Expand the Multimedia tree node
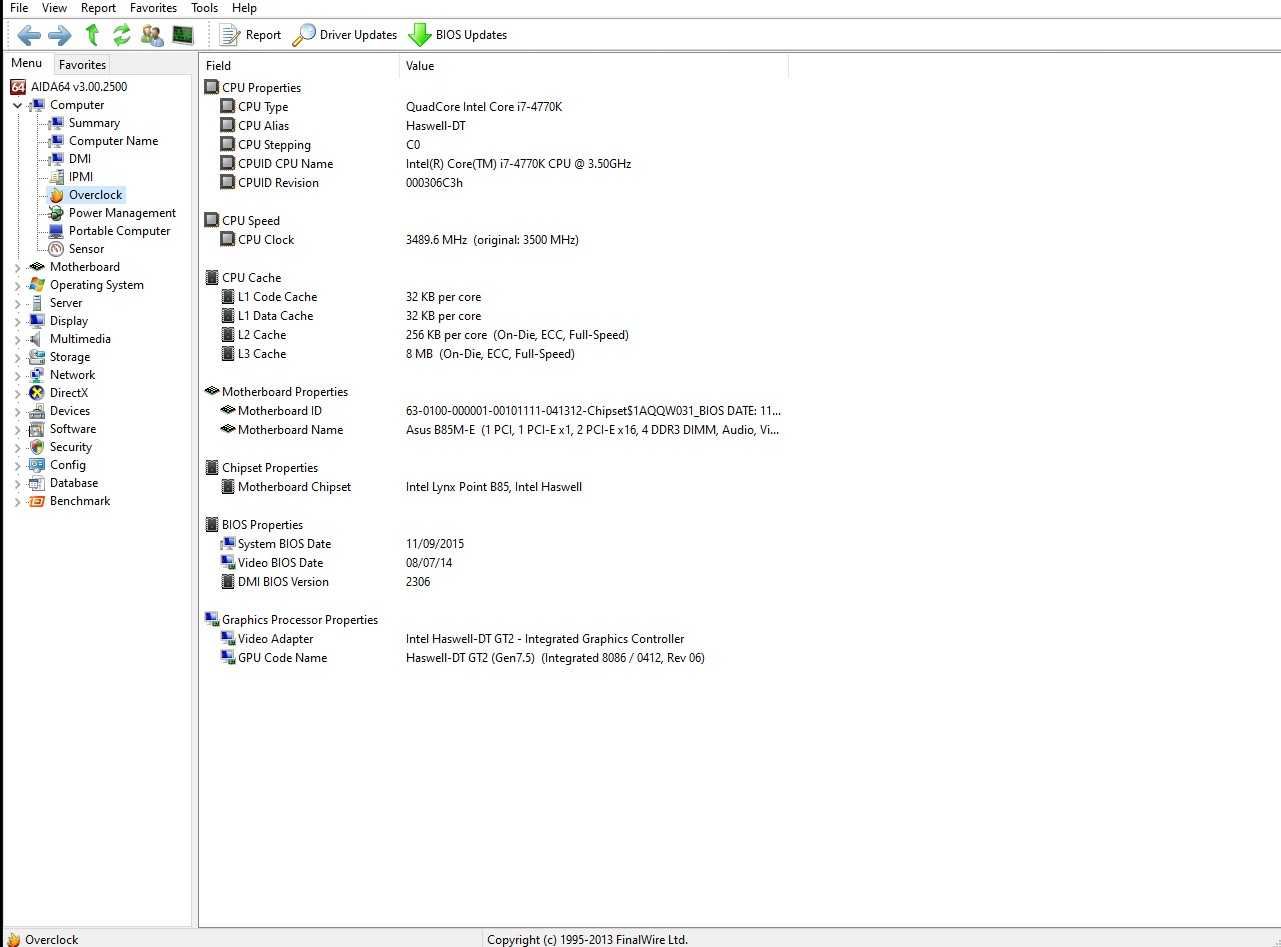Screen dimensions: 1281x947 (x=17, y=339)
